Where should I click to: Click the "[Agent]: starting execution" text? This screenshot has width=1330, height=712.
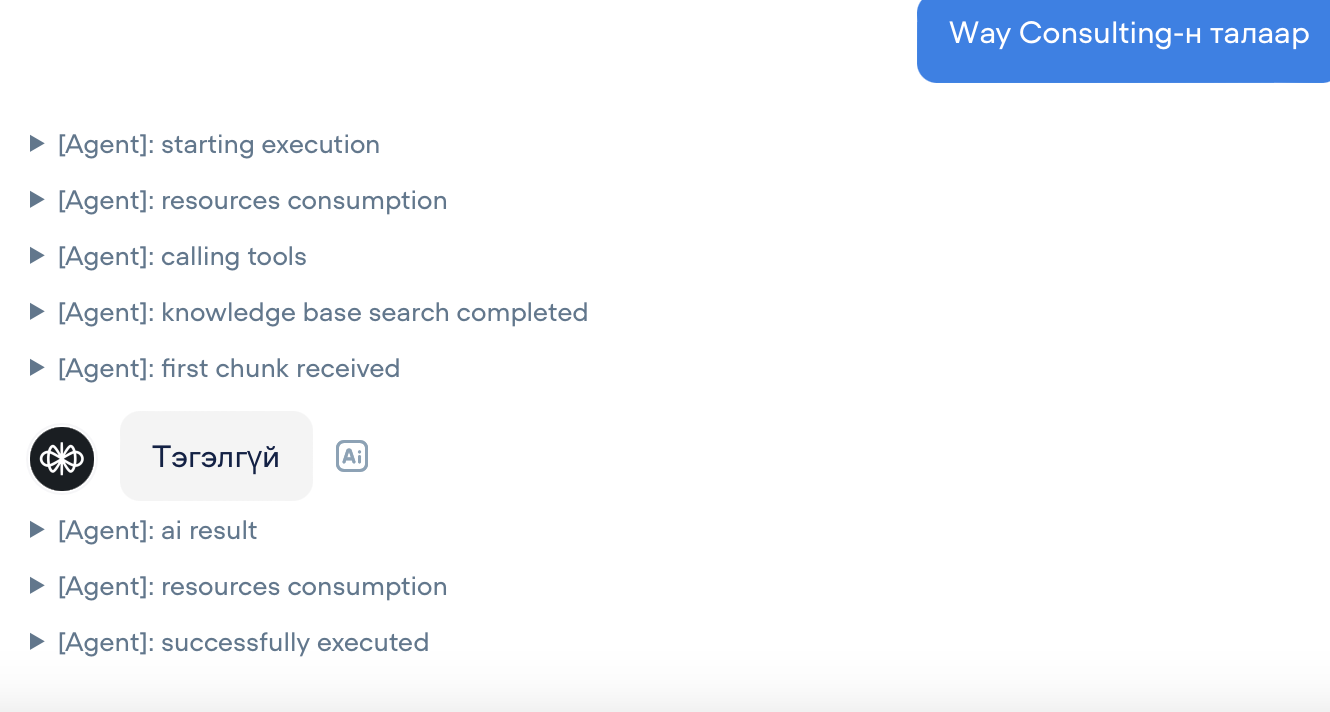pyautogui.click(x=219, y=144)
